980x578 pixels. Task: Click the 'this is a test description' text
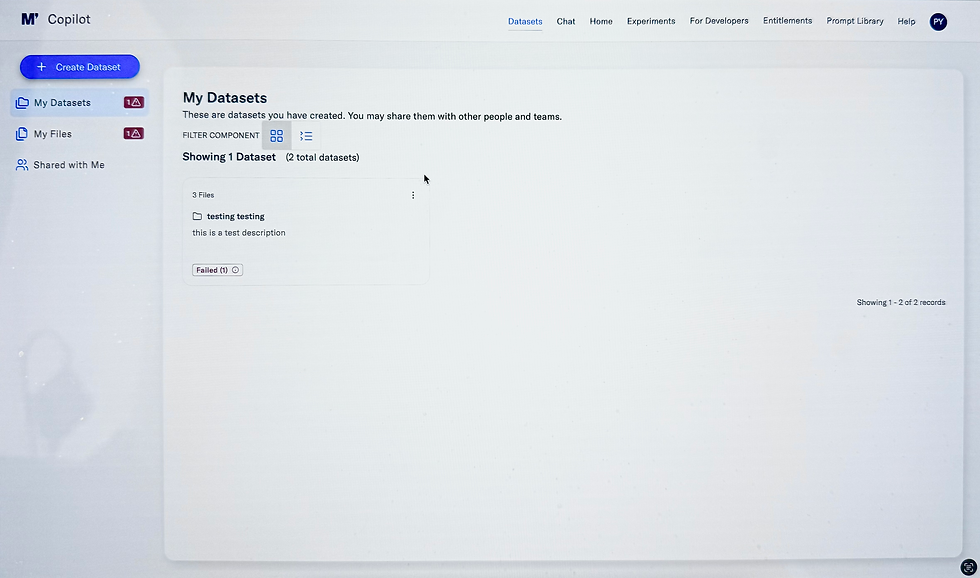point(239,232)
